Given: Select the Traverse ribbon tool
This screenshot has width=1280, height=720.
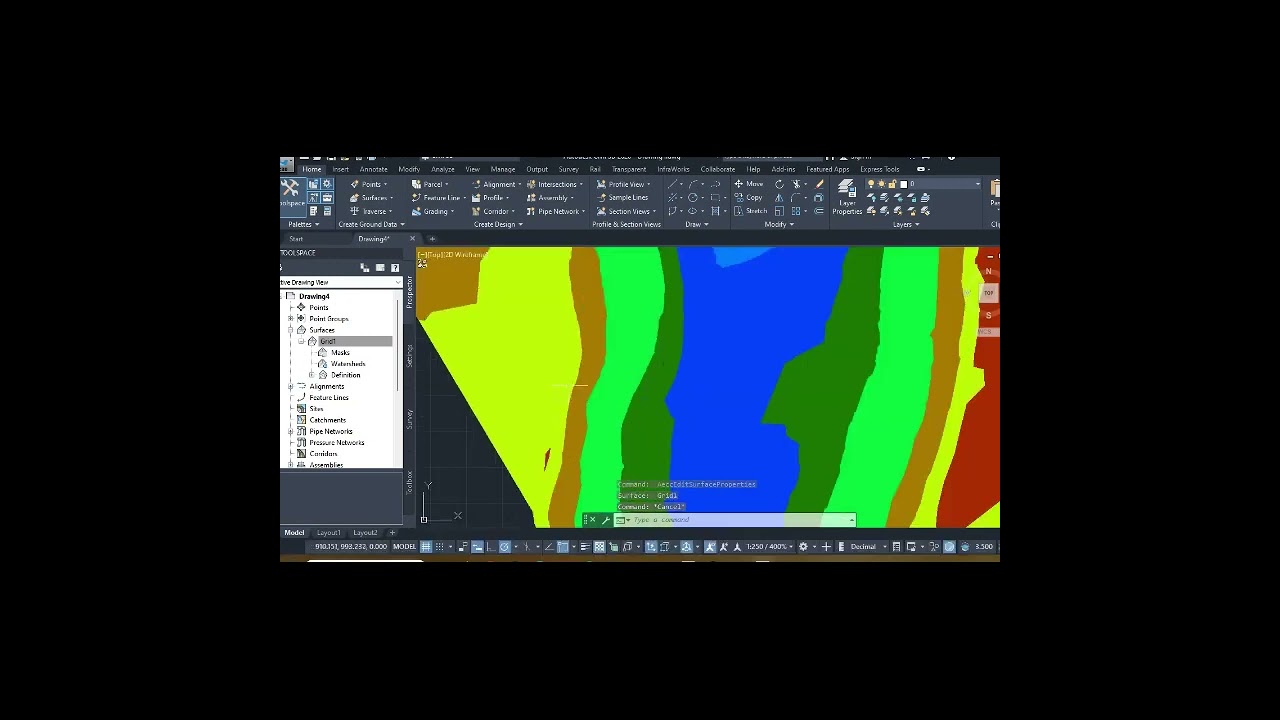Looking at the screenshot, I should coord(372,211).
